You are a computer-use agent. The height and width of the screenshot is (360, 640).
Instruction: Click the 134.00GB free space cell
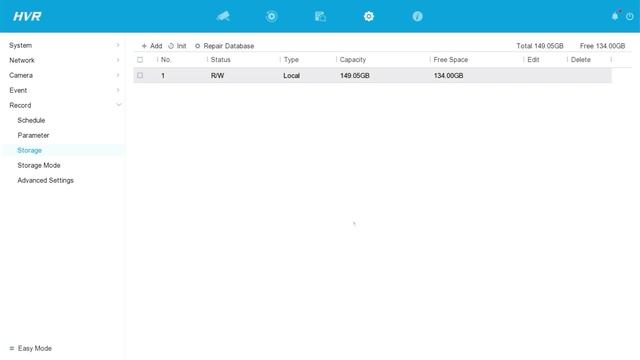[x=448, y=76]
